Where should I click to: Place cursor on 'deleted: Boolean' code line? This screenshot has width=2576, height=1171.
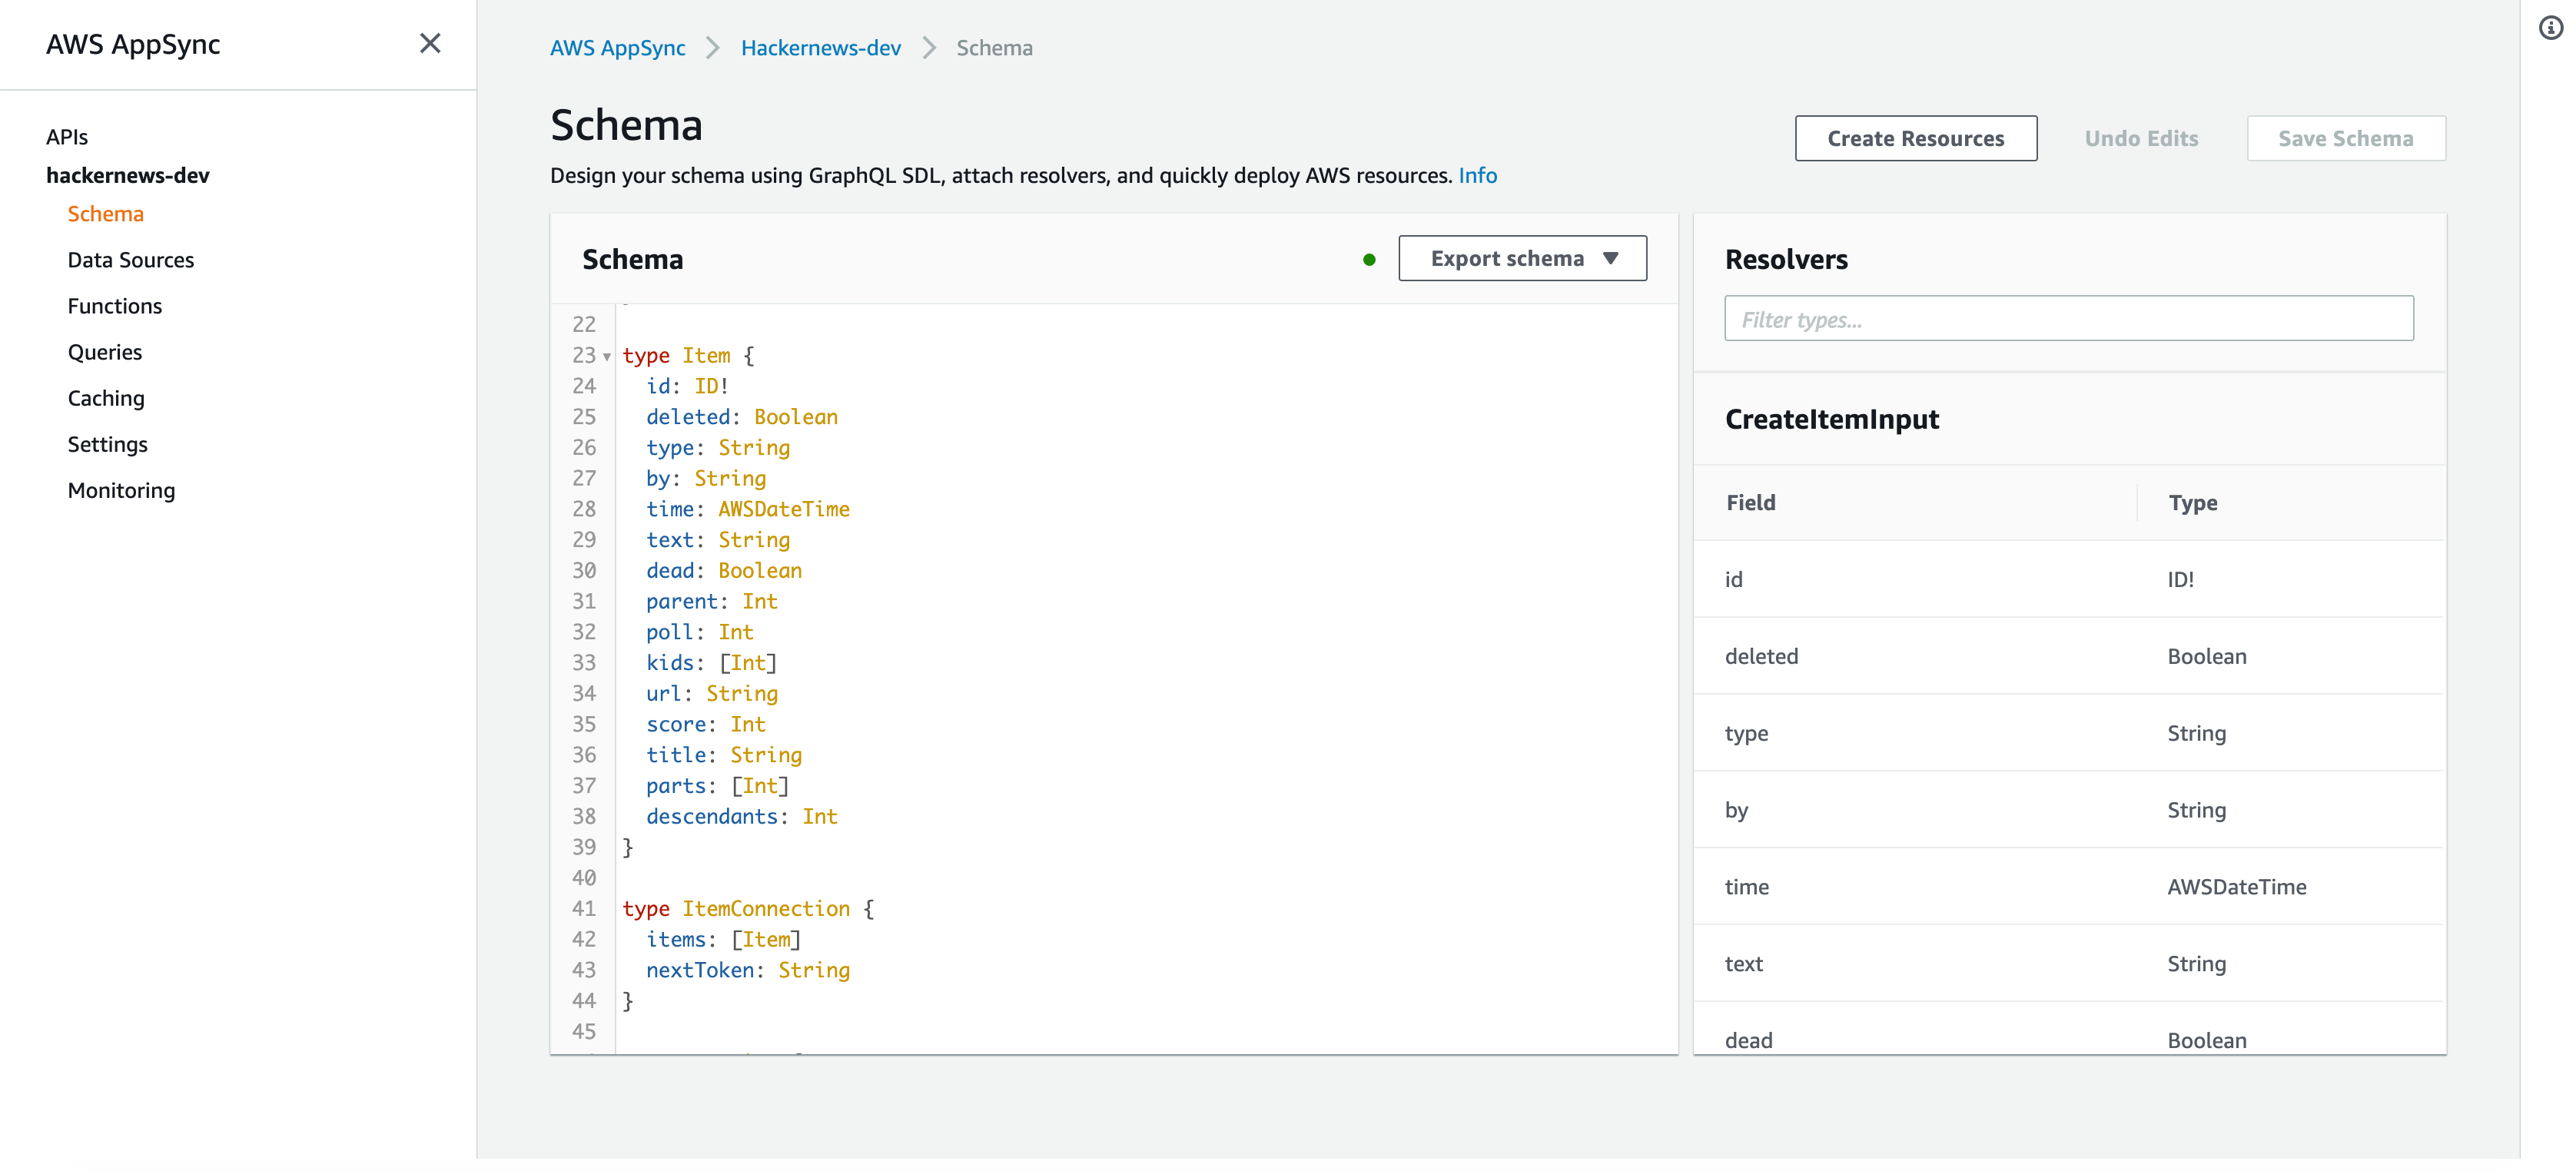click(x=742, y=417)
